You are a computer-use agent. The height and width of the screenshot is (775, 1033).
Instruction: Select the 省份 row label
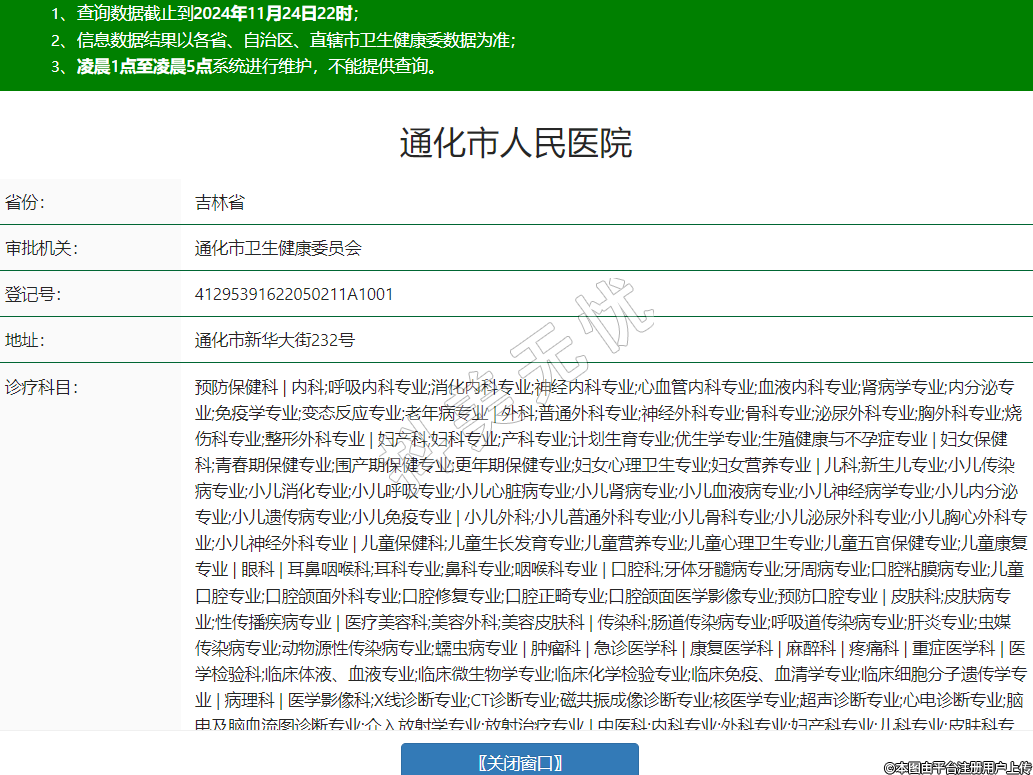[25, 203]
